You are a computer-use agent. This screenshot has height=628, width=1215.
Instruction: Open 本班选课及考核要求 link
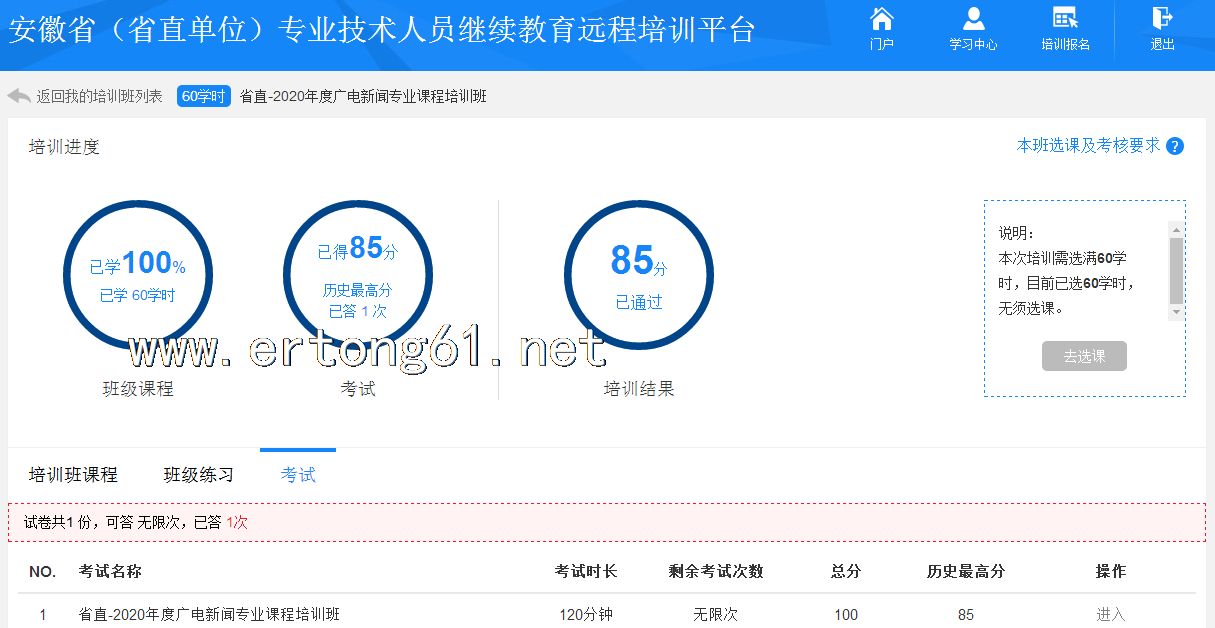(x=1088, y=146)
